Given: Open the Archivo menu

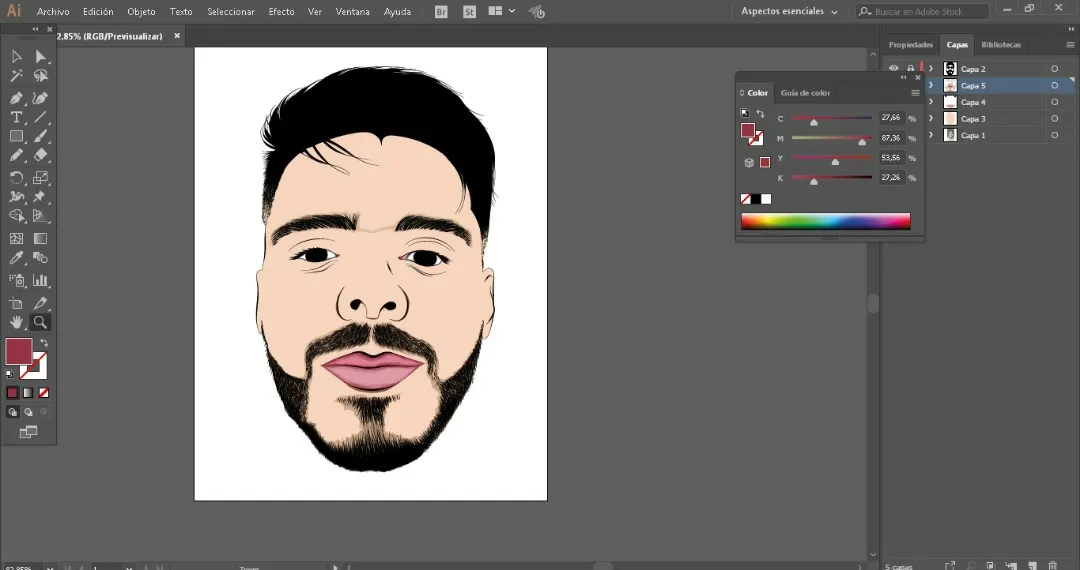Looking at the screenshot, I should click(52, 12).
